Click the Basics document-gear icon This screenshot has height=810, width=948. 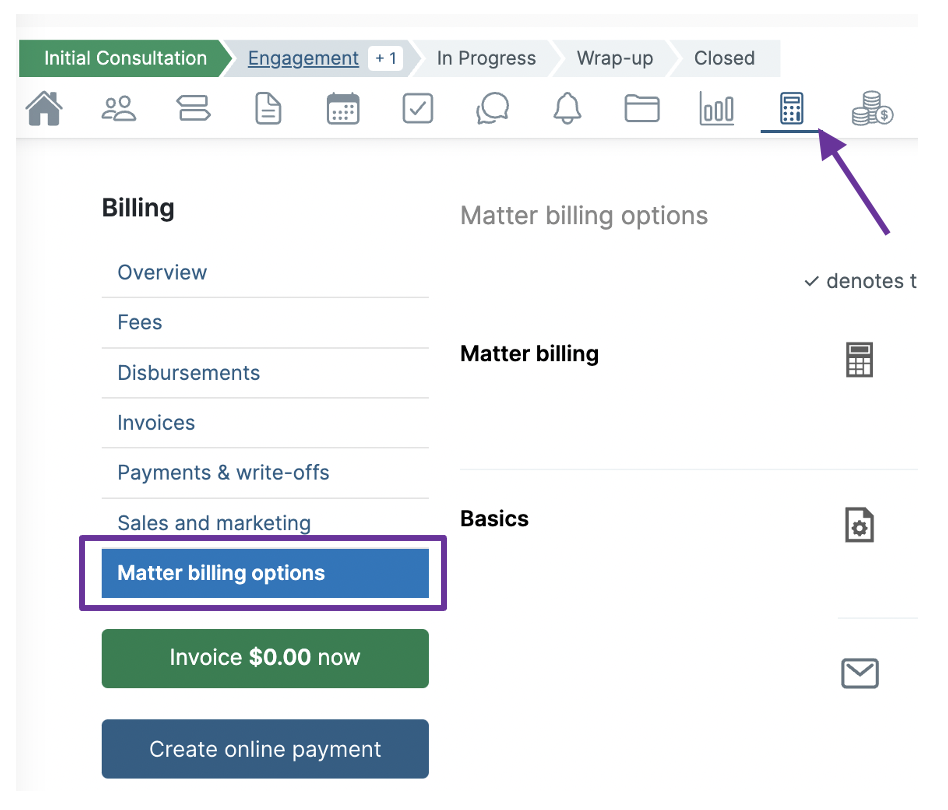[858, 524]
